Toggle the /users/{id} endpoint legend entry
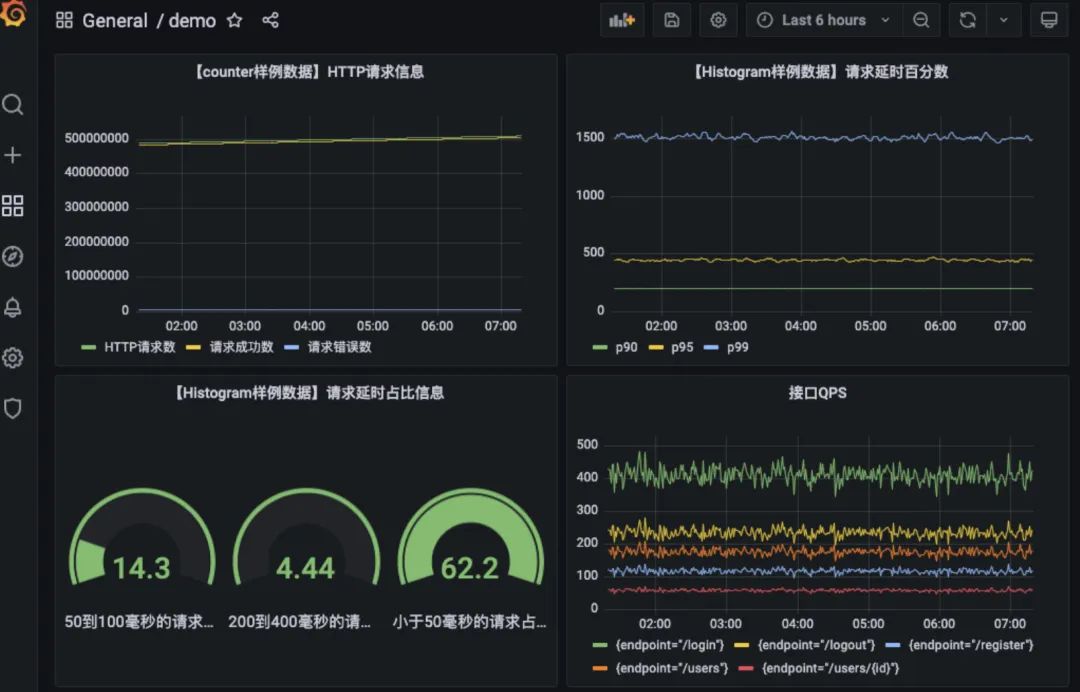Screen dimensions: 1080x692 [830, 668]
